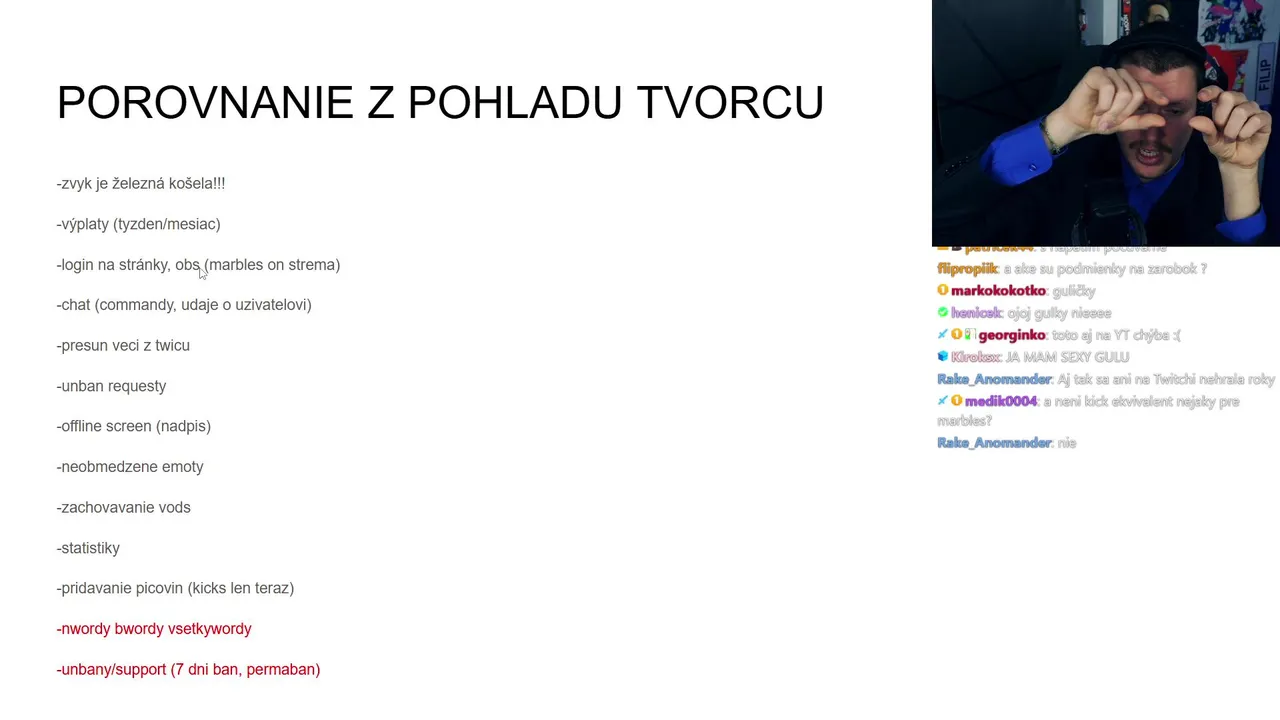The height and width of the screenshot is (720, 1280).
Task: Click Kiroksx's blue cube badge
Action: (x=942, y=356)
